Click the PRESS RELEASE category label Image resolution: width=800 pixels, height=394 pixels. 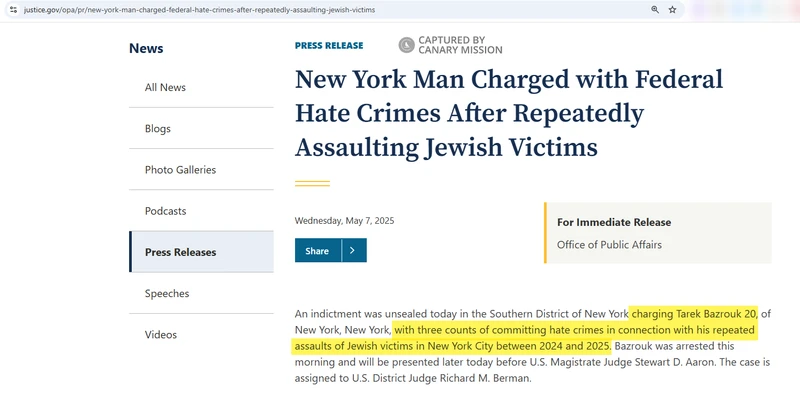(x=329, y=45)
